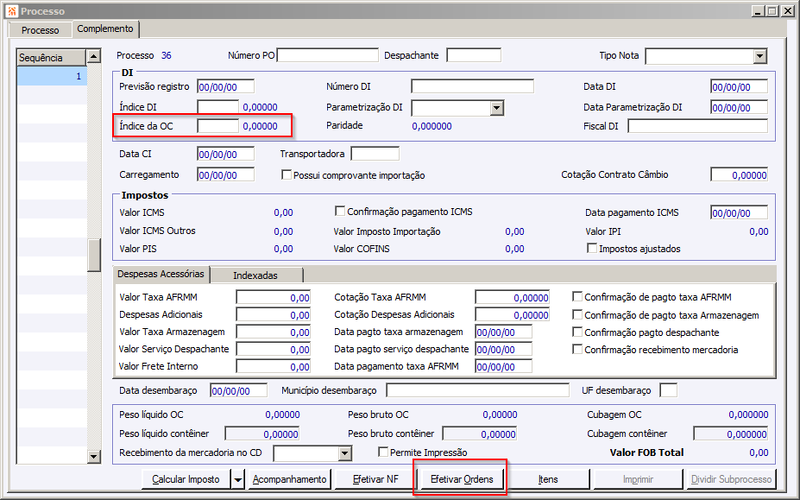The width and height of the screenshot is (800, 500).
Task: Focus the Cubagem contêiner field
Action: click(731, 434)
